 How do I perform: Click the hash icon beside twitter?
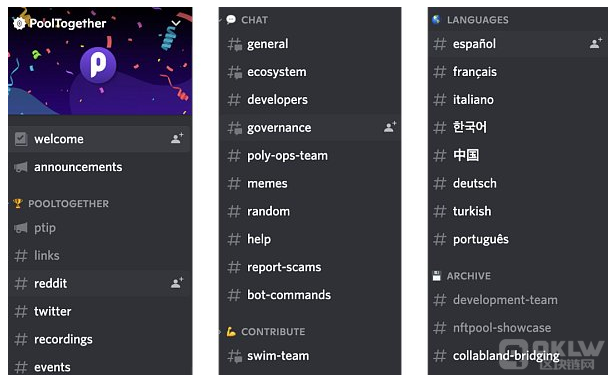[21, 311]
